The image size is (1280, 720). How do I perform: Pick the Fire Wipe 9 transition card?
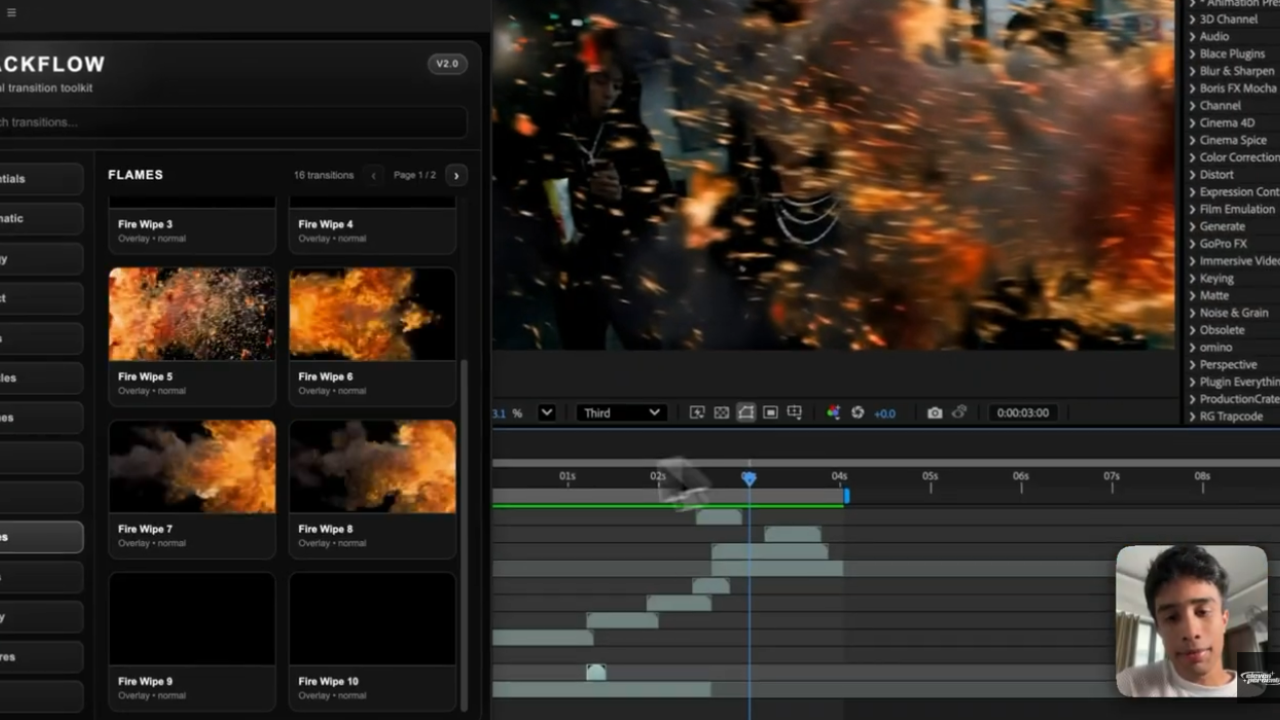192,640
